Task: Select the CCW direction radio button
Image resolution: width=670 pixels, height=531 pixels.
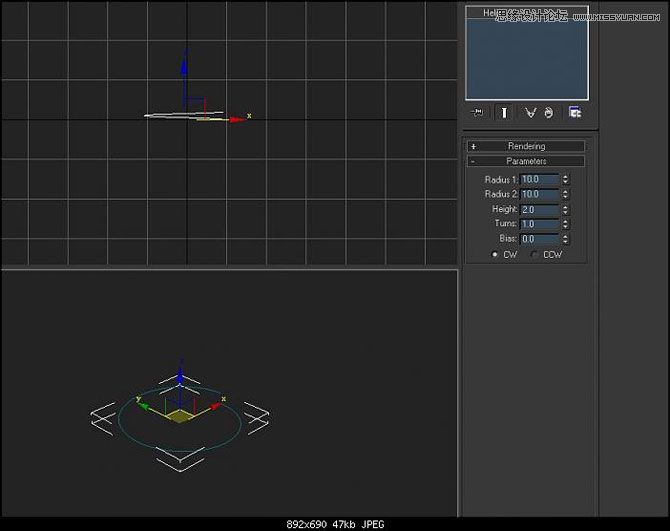Action: coord(535,255)
